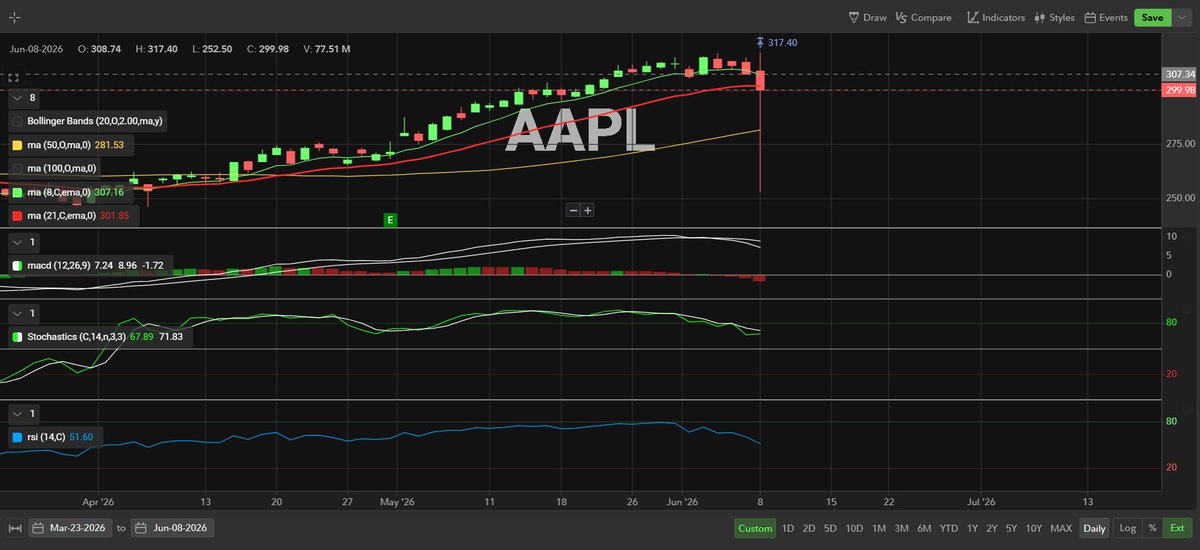The width and height of the screenshot is (1200, 550).
Task: Select the YTD time range
Action: (949, 528)
